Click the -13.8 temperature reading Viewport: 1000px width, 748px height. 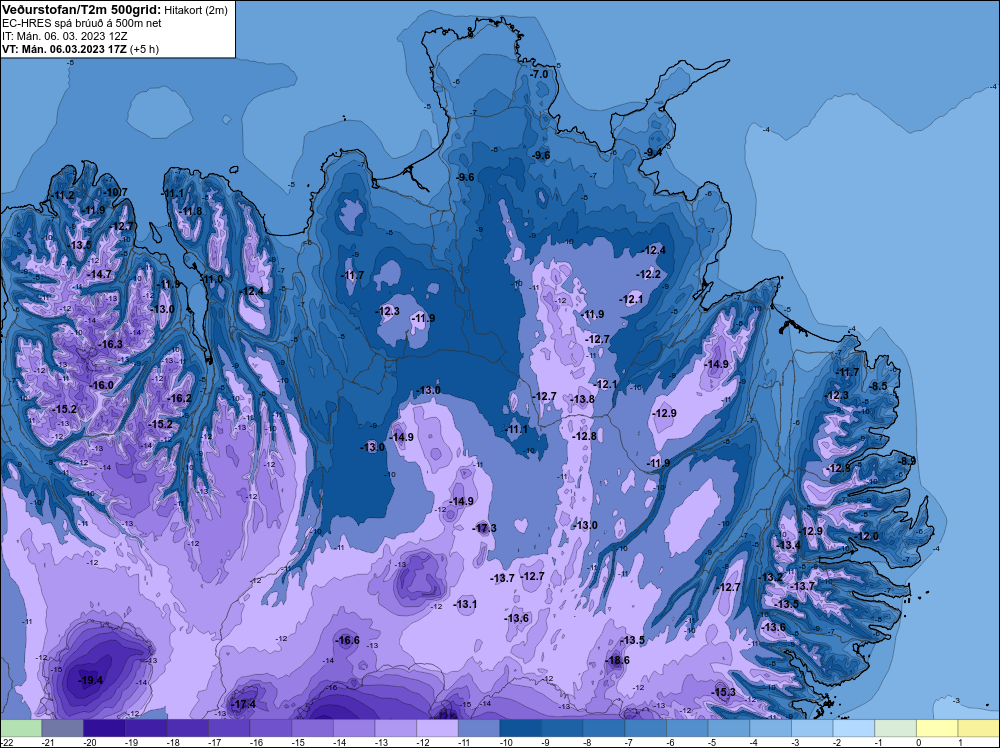coord(582,400)
